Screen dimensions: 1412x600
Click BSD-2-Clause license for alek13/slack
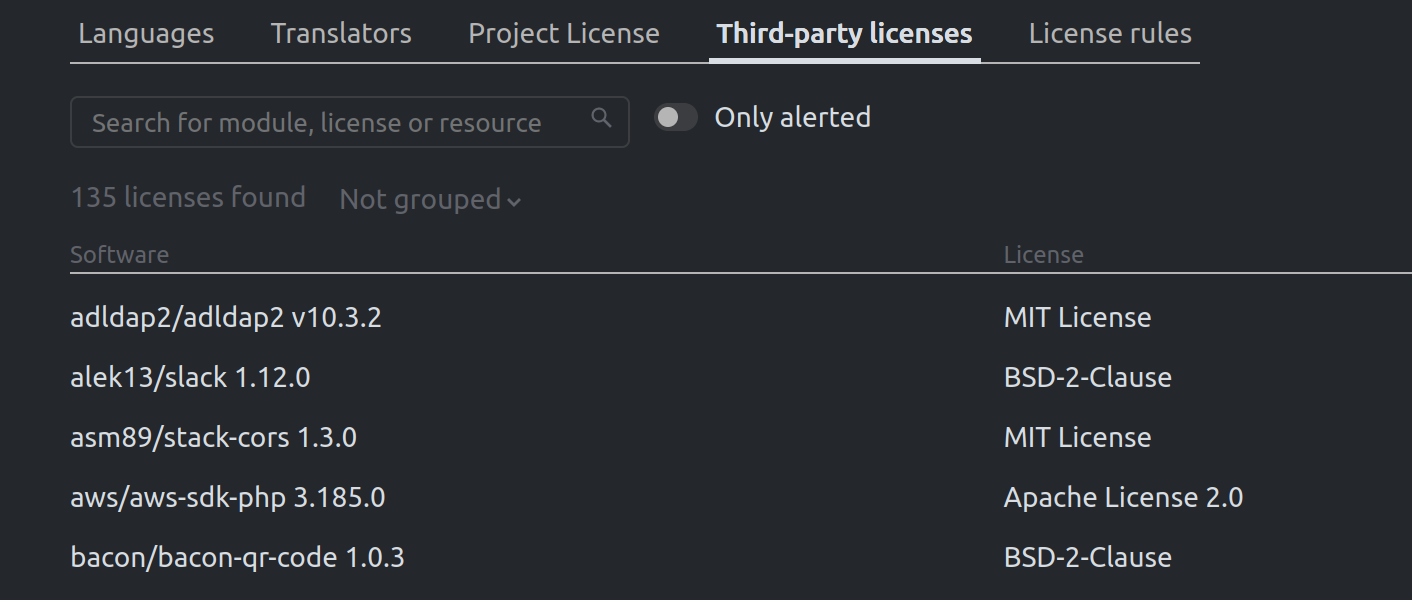pyautogui.click(x=1087, y=378)
